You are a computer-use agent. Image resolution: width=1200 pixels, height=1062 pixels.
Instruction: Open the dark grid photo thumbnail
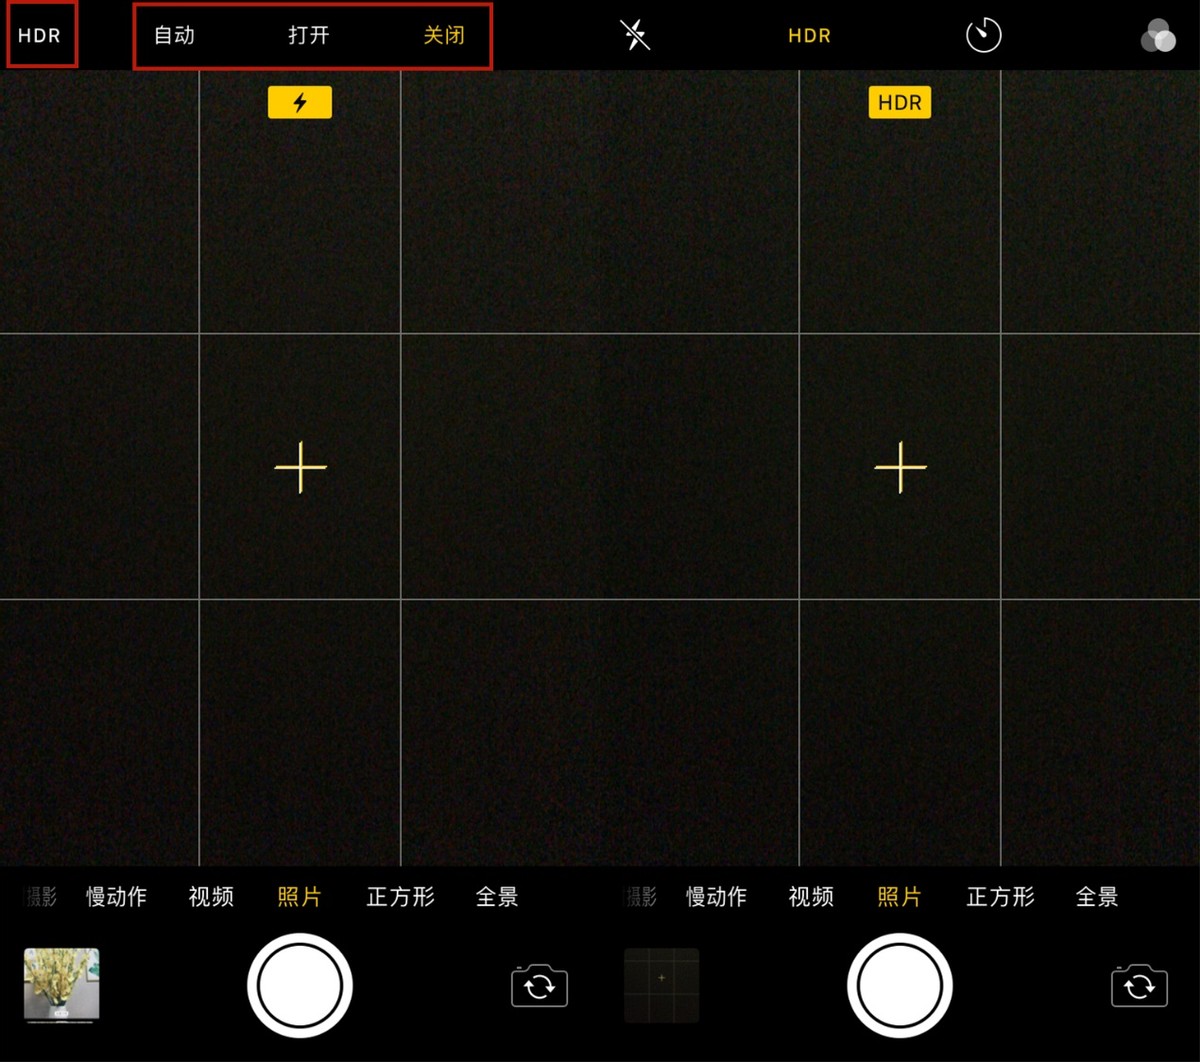[661, 985]
